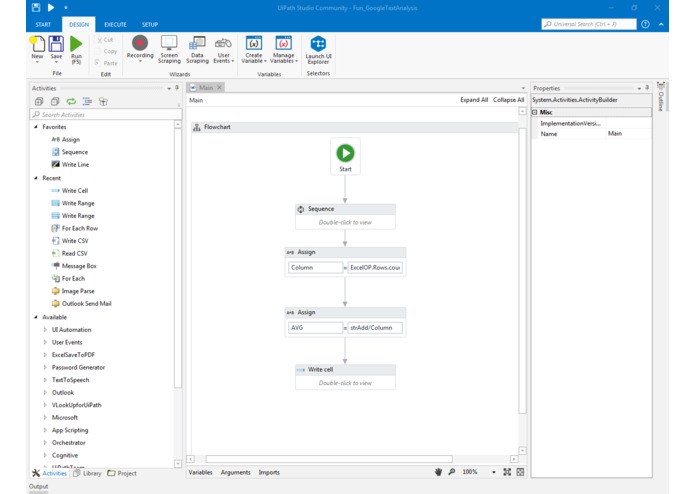695x494 pixels.
Task: Open Arguments panel at designer bottom
Action: pos(235,472)
